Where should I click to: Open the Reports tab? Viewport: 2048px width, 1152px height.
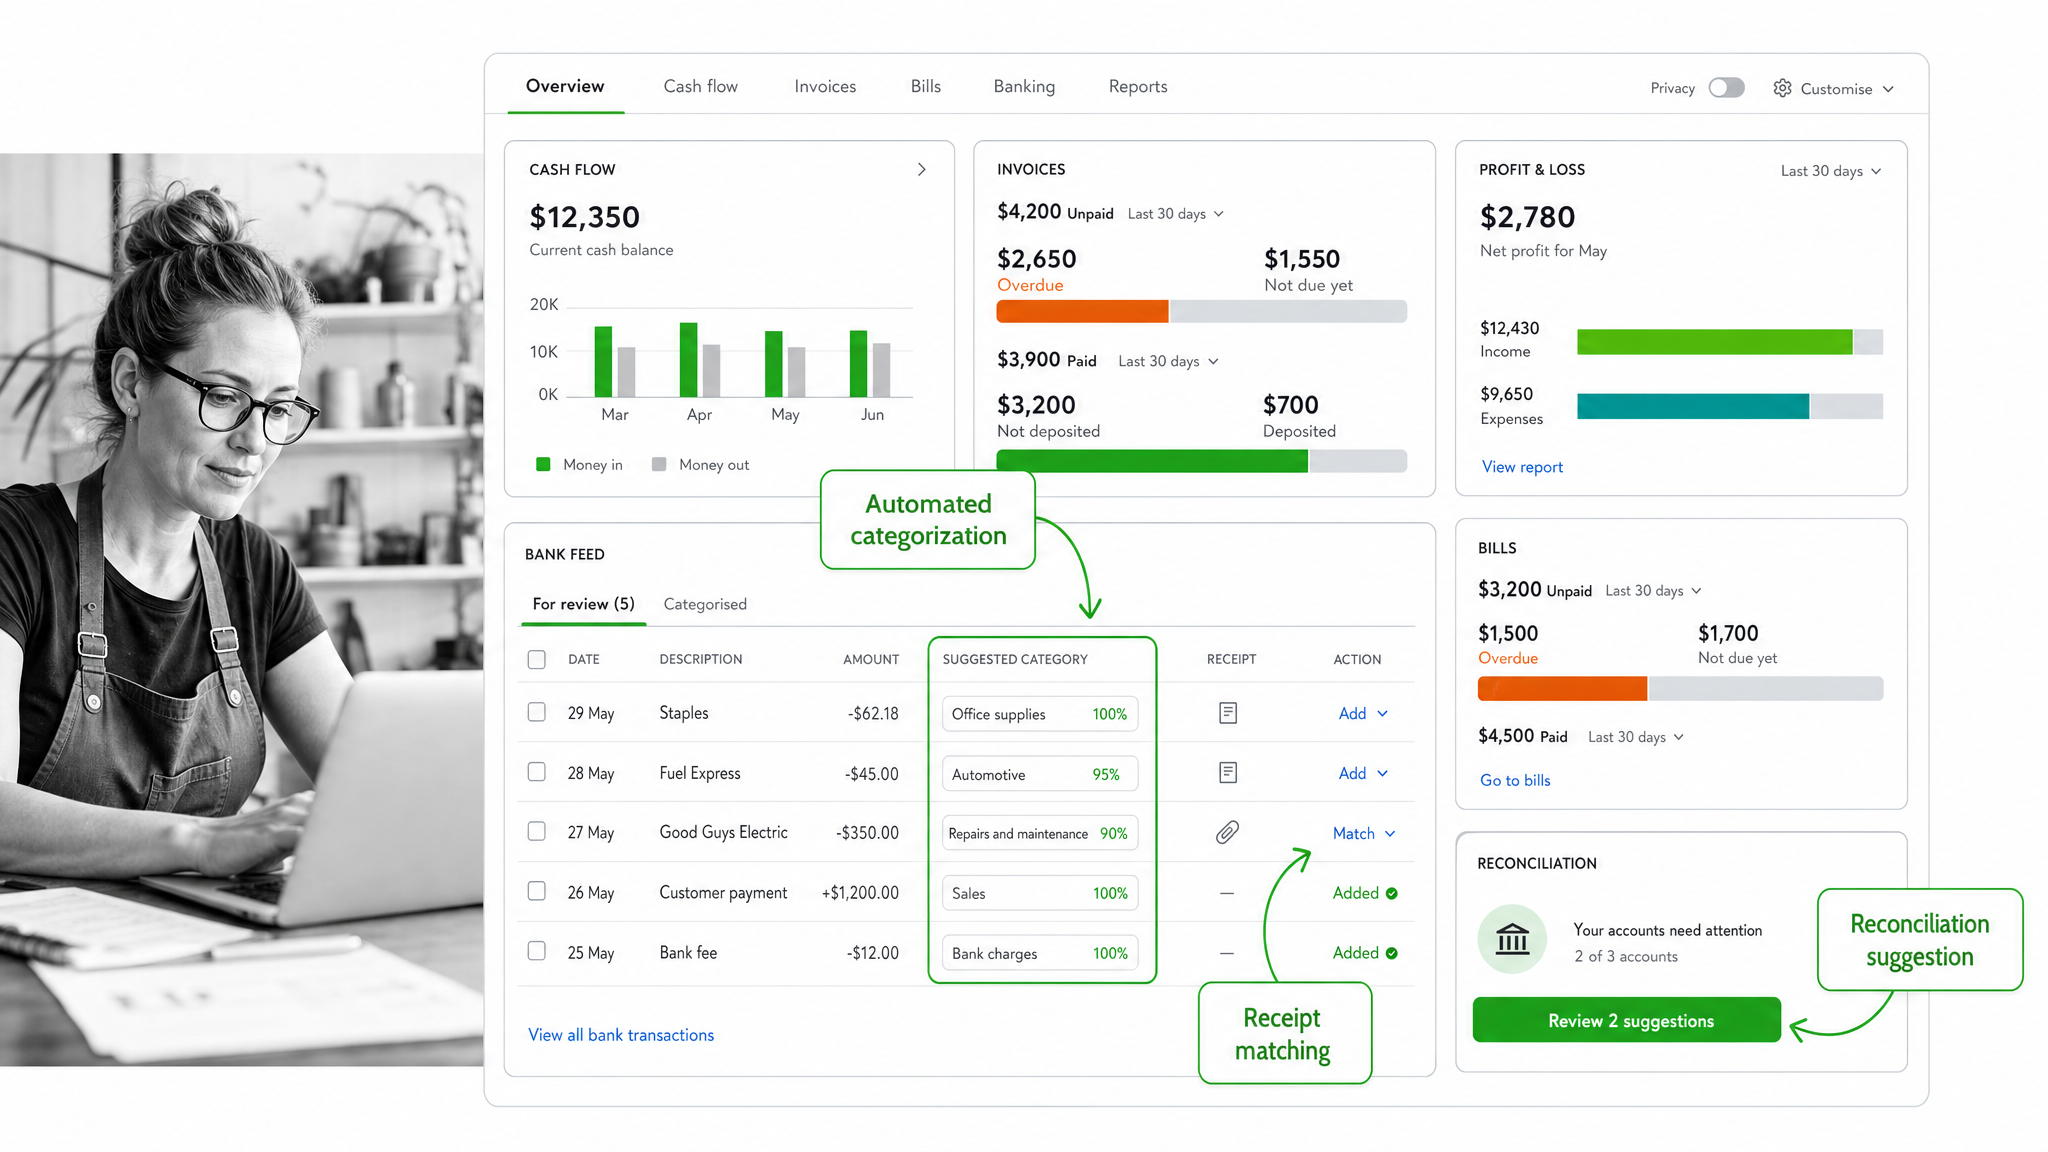pyautogui.click(x=1138, y=86)
